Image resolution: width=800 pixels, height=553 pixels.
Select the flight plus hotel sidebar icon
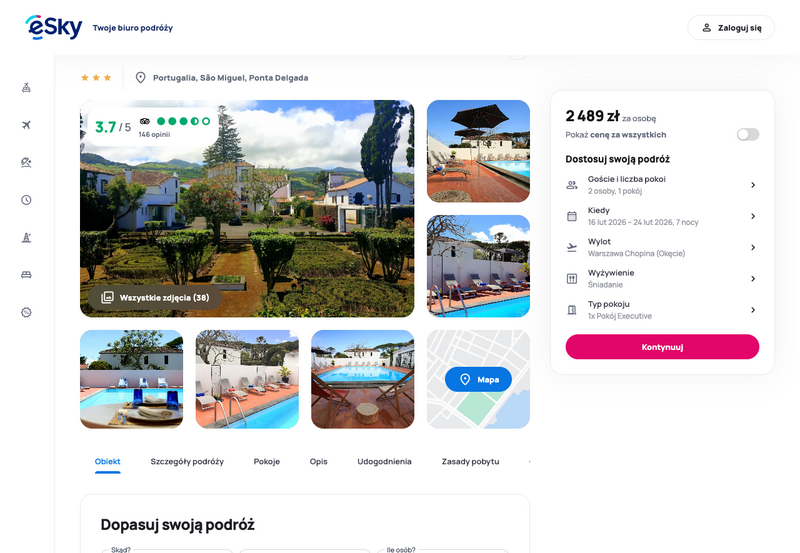(x=27, y=88)
